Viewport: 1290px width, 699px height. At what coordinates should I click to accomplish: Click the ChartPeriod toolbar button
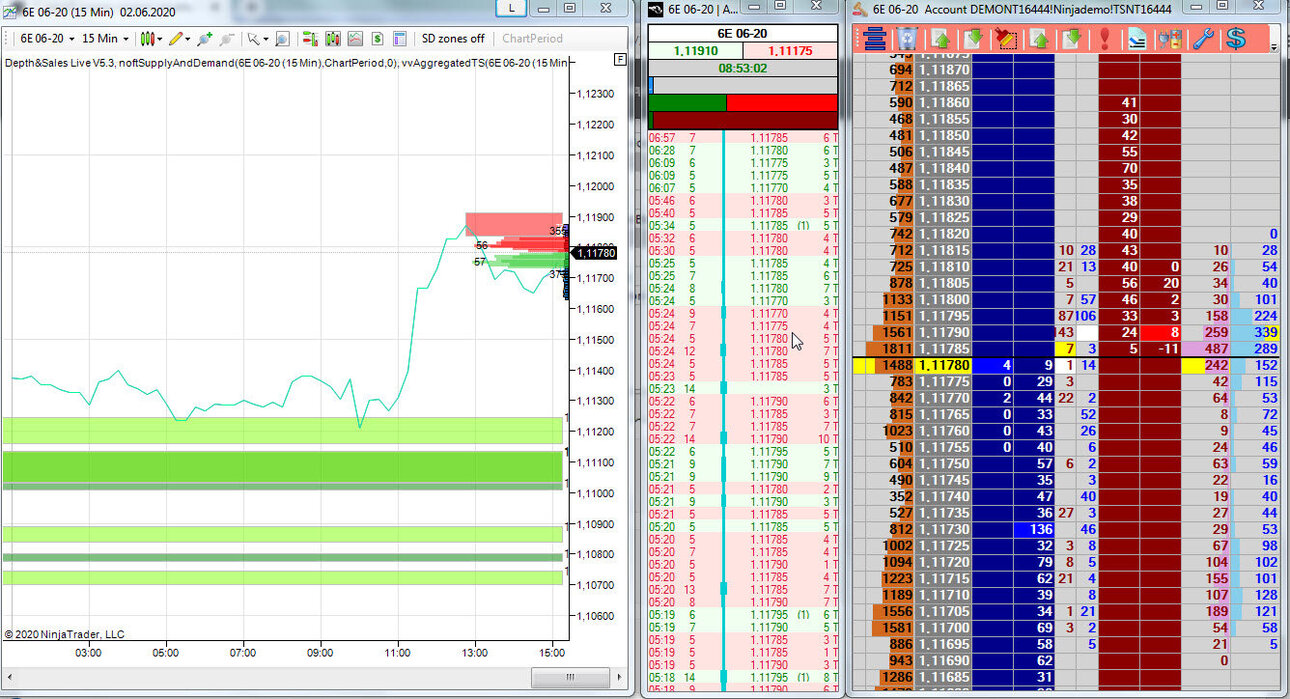tap(532, 39)
